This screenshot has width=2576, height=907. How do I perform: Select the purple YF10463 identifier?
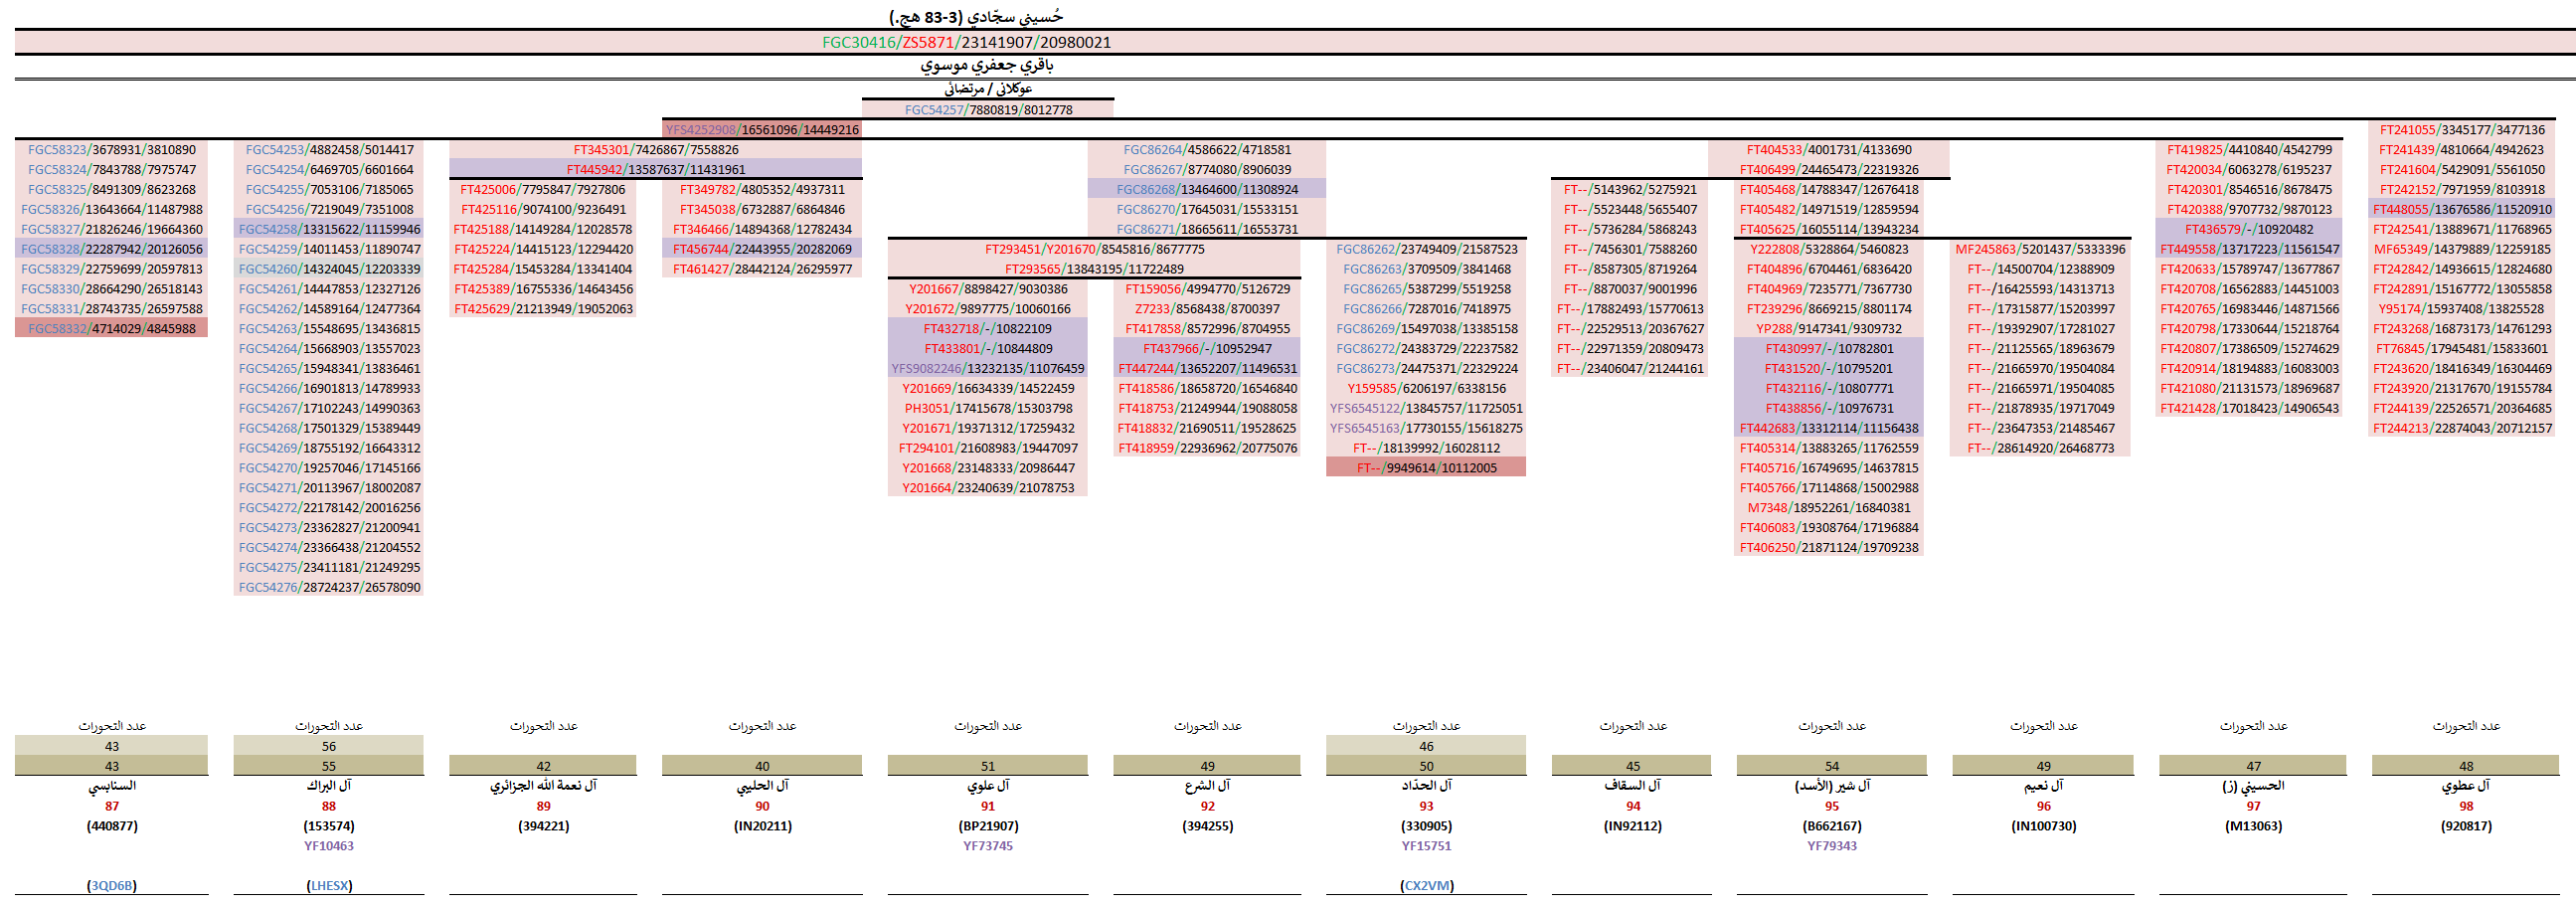pyautogui.click(x=329, y=846)
